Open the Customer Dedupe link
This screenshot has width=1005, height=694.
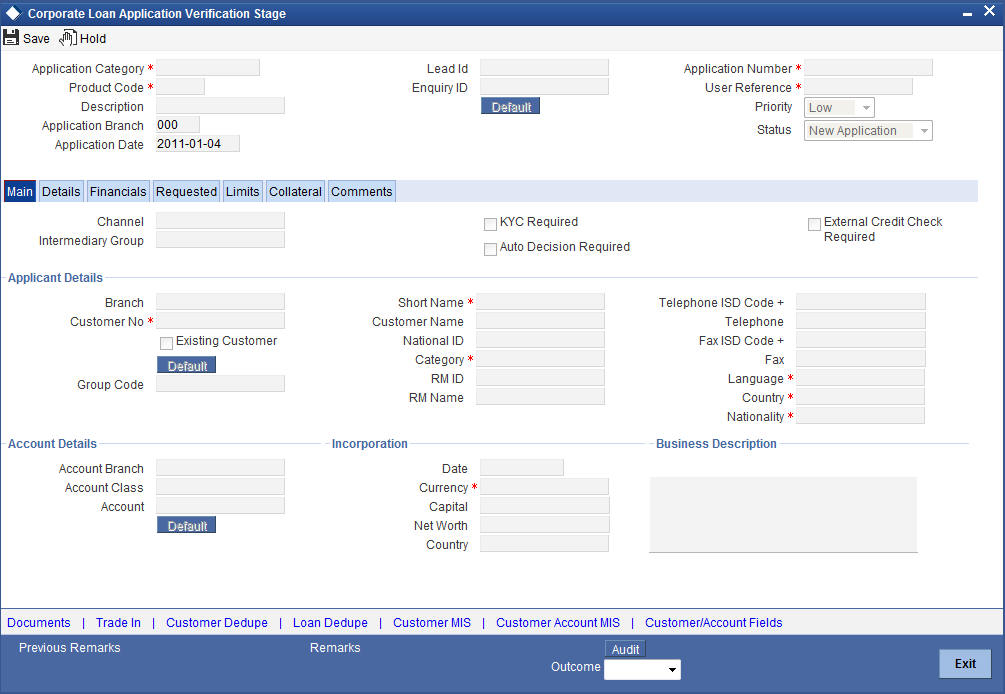217,622
